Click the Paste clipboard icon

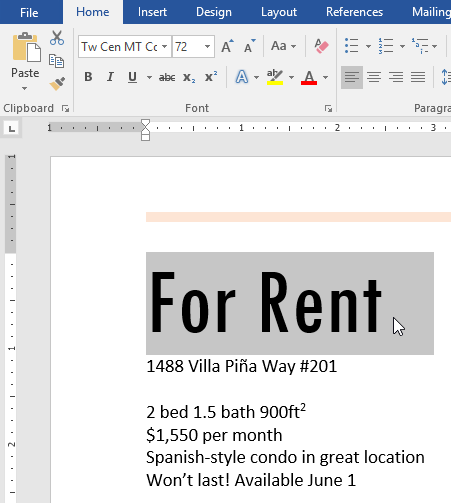point(27,47)
